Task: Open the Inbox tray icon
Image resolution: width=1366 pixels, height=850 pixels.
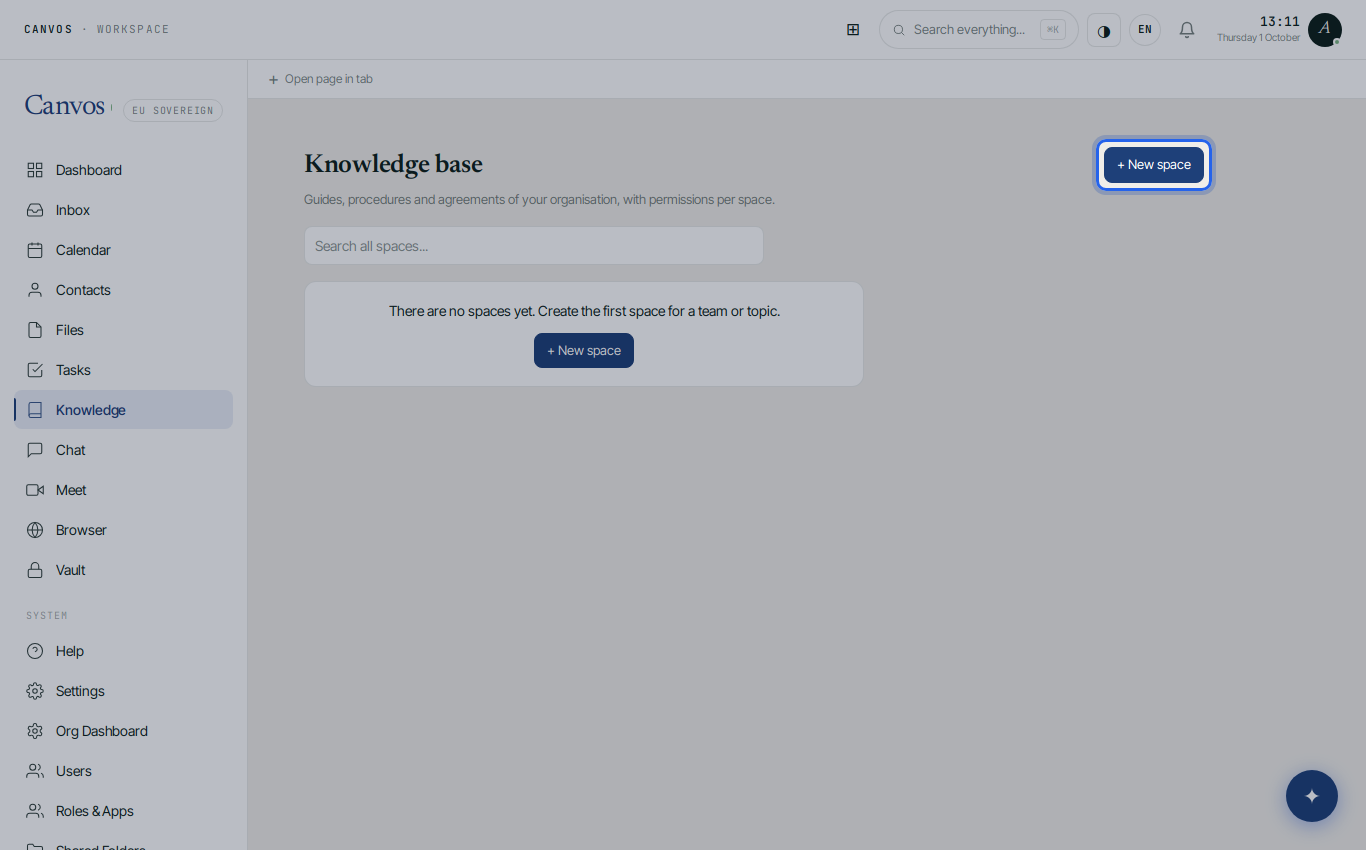Action: point(35,210)
